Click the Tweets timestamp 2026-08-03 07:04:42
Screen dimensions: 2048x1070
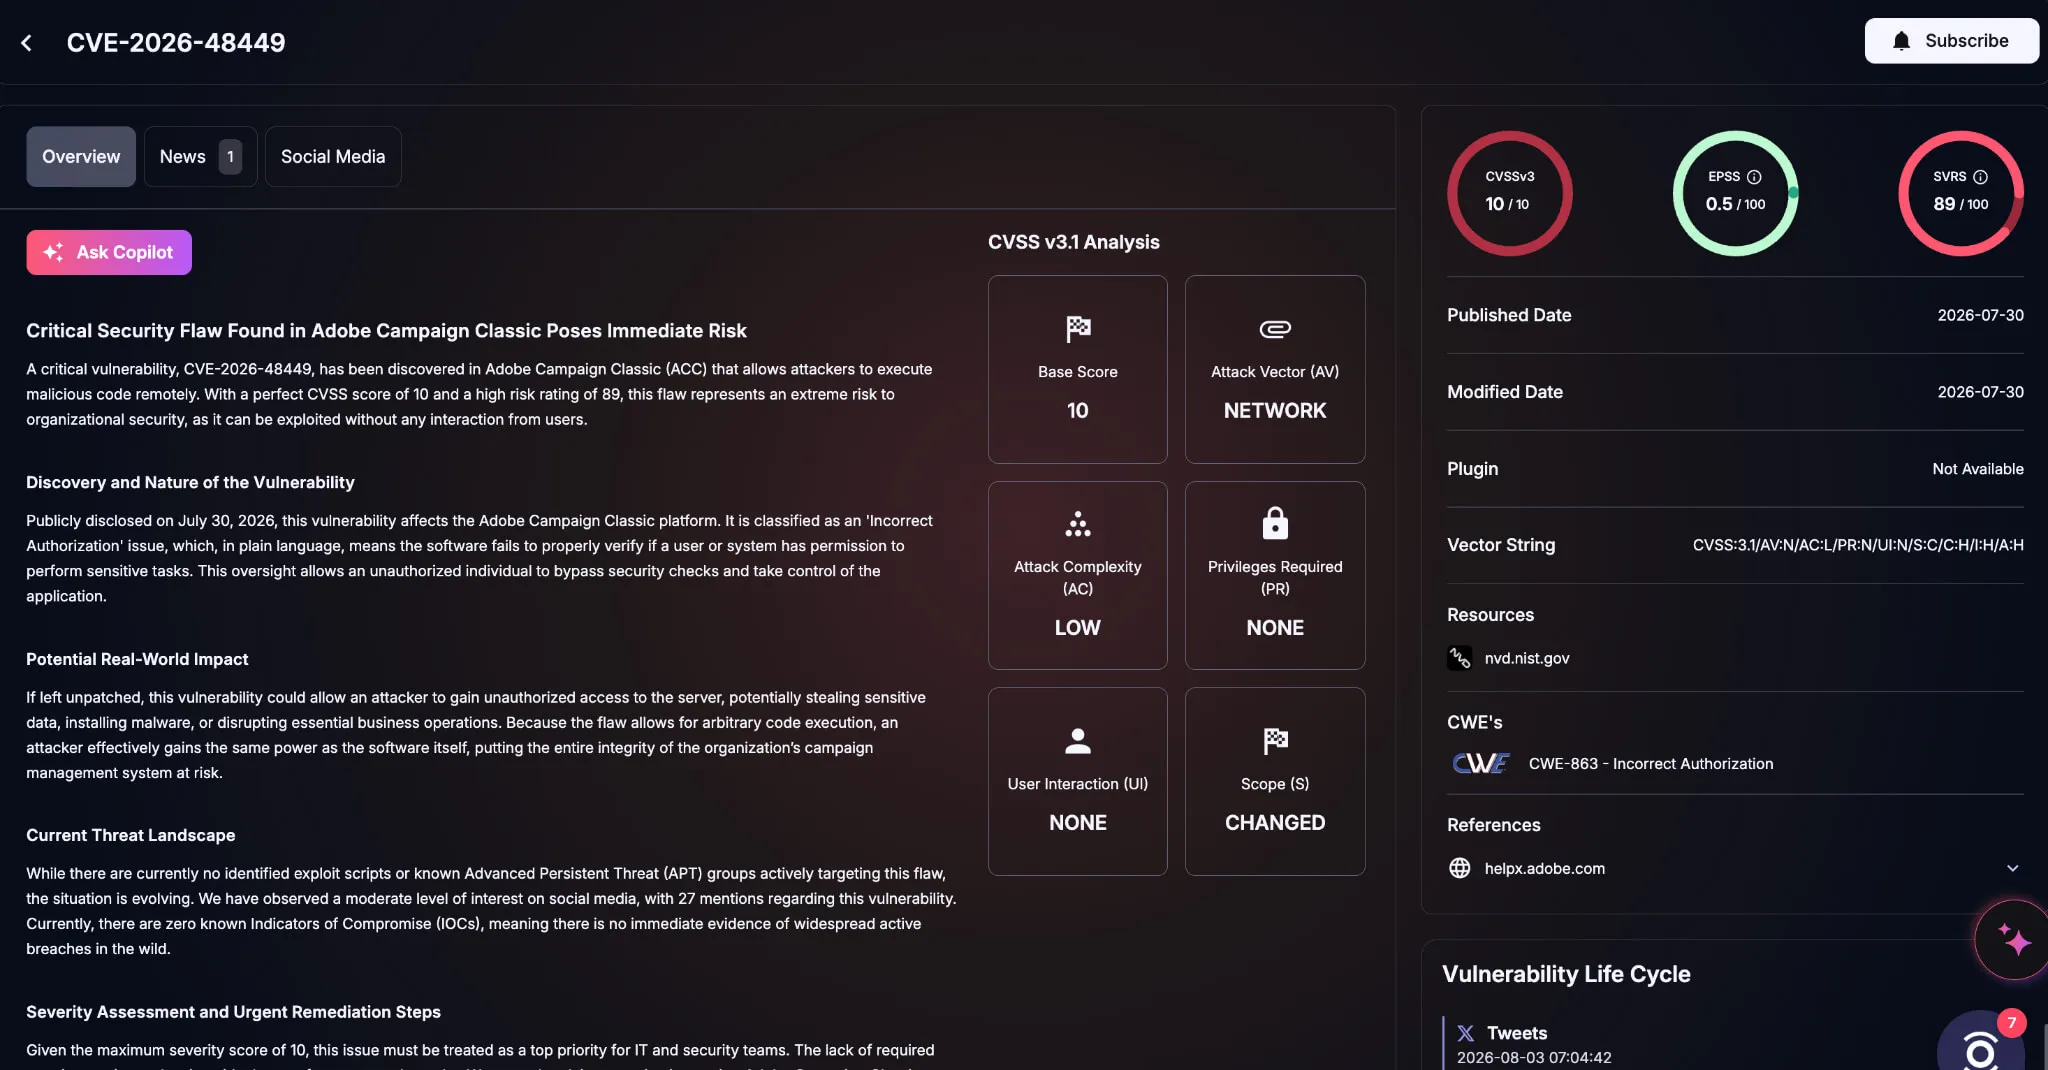click(x=1533, y=1058)
